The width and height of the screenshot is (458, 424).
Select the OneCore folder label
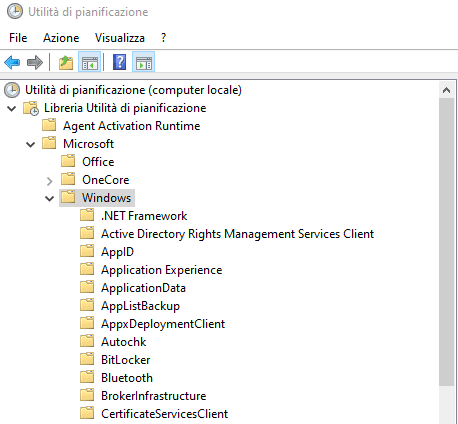[x=106, y=180]
